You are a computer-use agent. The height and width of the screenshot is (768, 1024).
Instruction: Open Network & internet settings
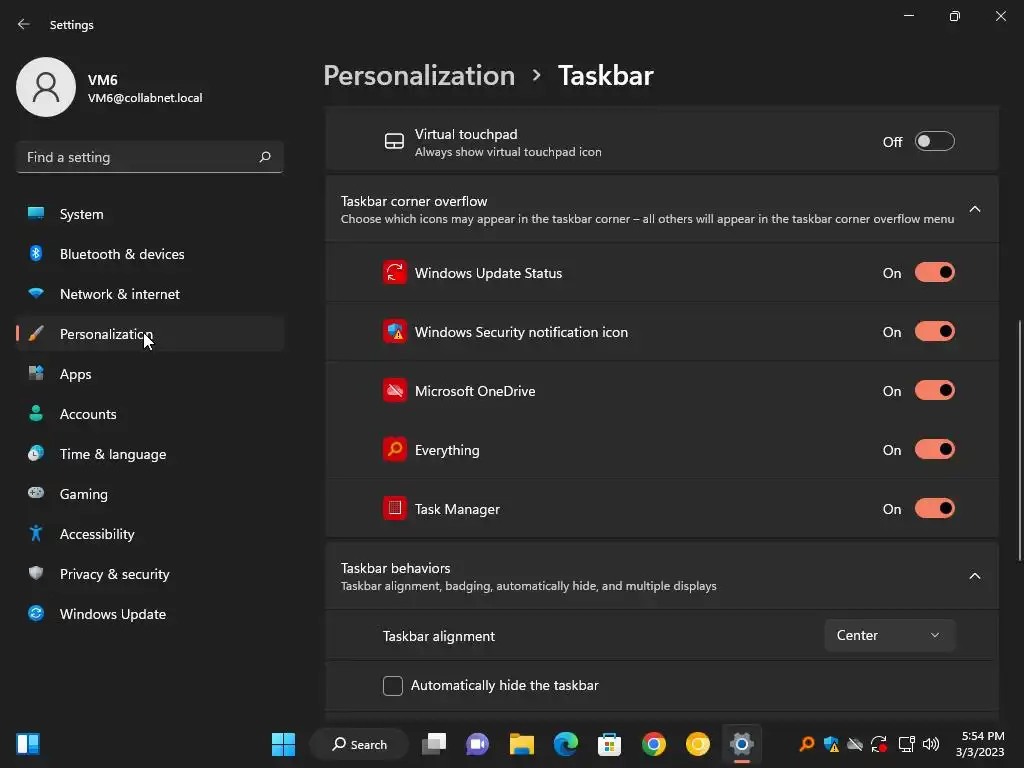pos(150,294)
